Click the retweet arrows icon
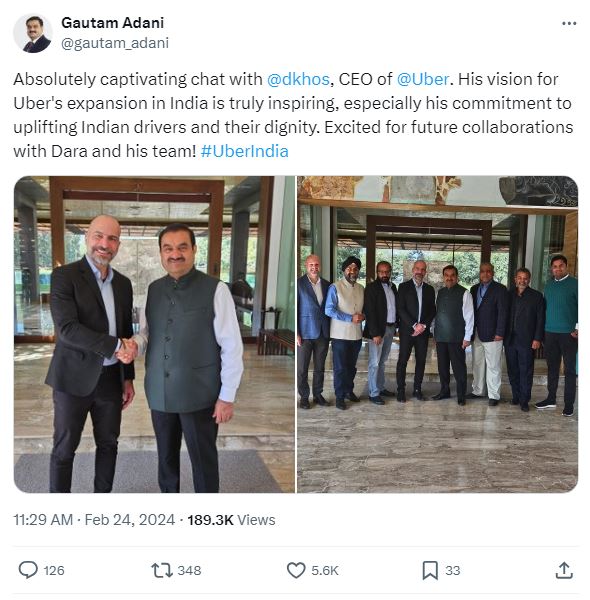This screenshot has width=590, height=600. pos(162,570)
